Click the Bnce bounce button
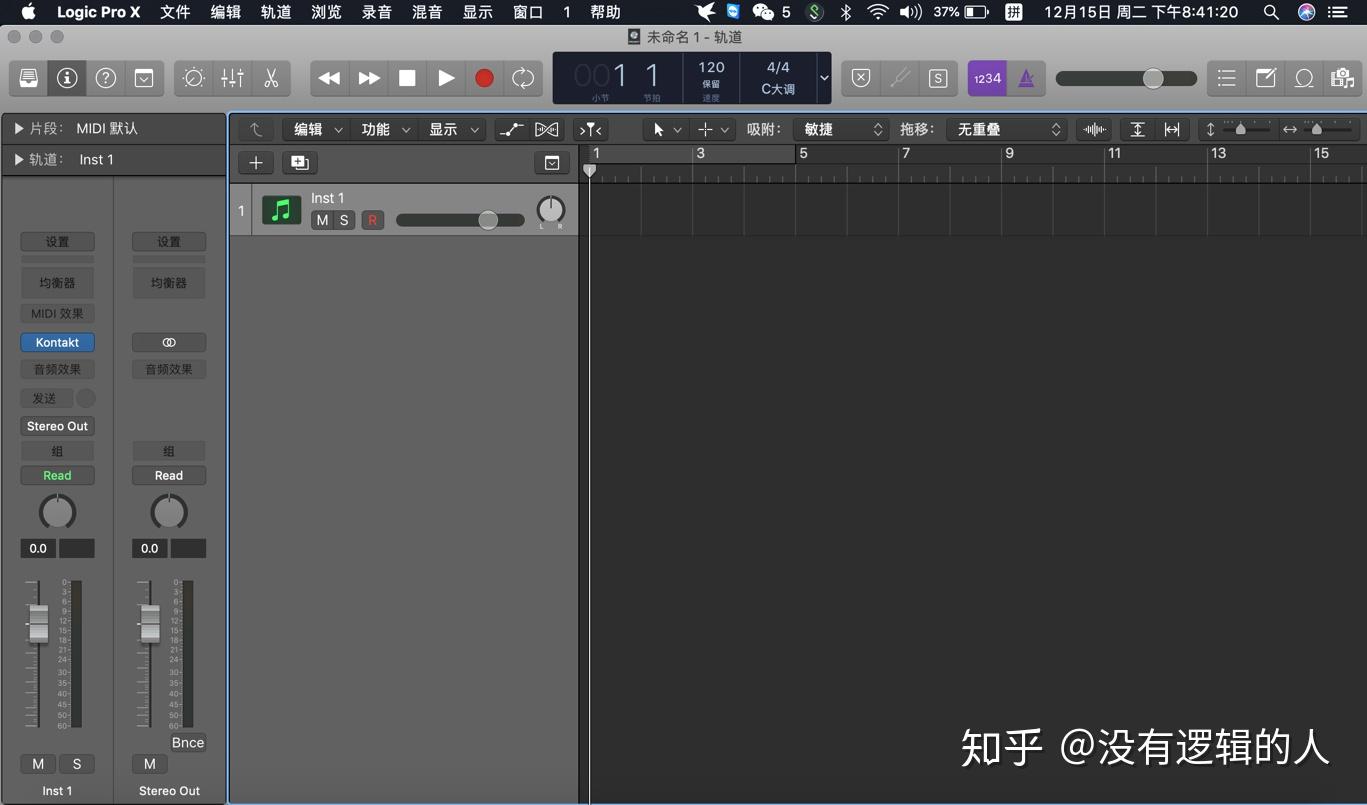Image resolution: width=1367 pixels, height=805 pixels. [x=188, y=742]
